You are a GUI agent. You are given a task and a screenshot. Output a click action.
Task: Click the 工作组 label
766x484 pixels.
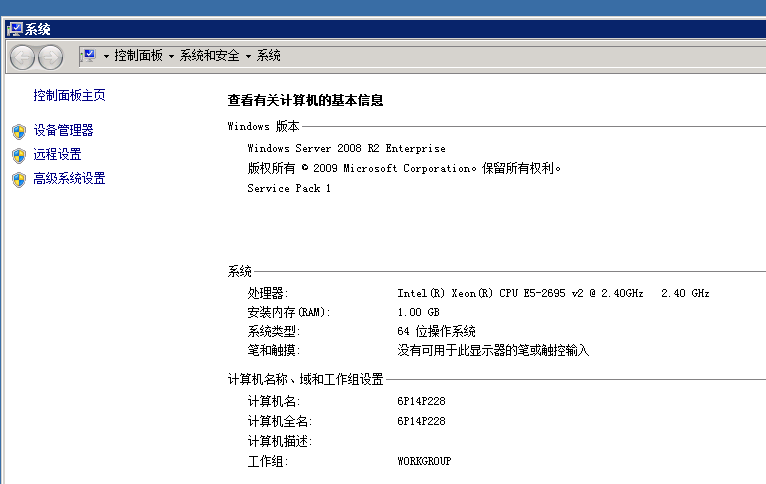pyautogui.click(x=268, y=461)
